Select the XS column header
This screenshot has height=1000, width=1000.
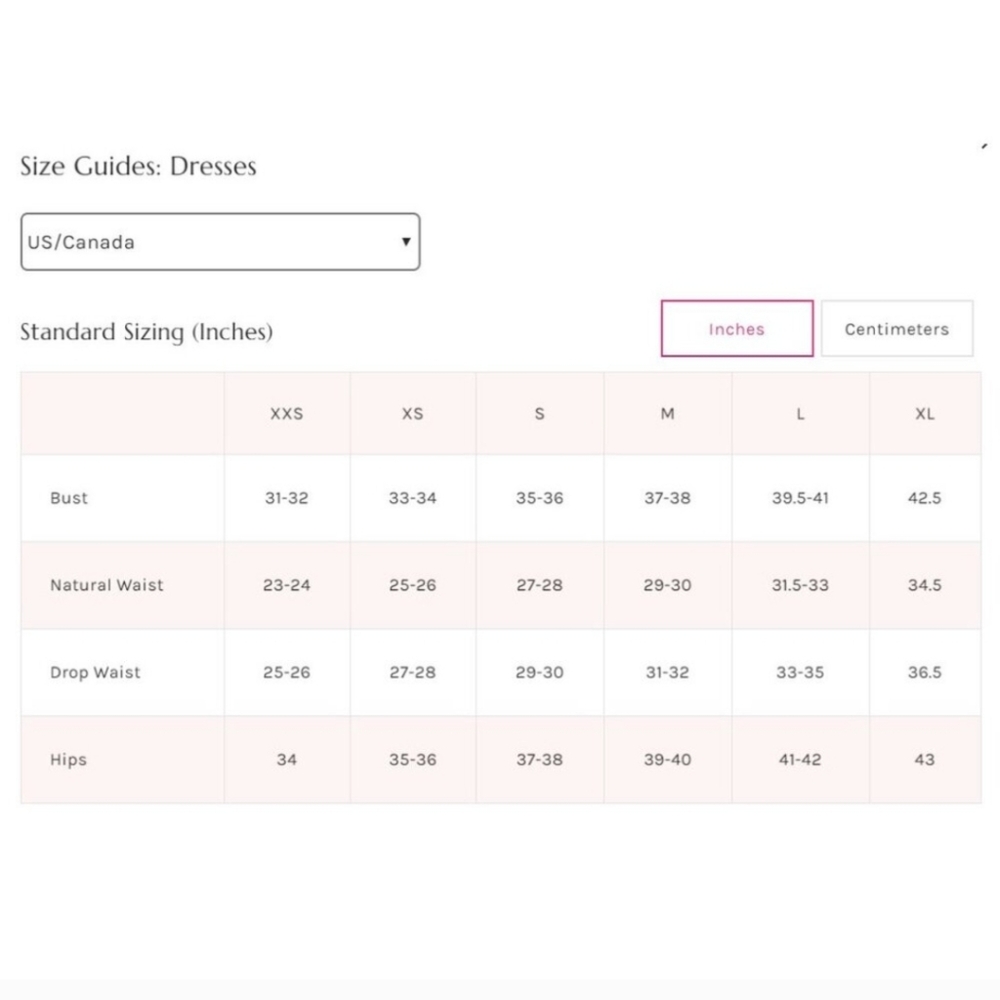tap(412, 414)
